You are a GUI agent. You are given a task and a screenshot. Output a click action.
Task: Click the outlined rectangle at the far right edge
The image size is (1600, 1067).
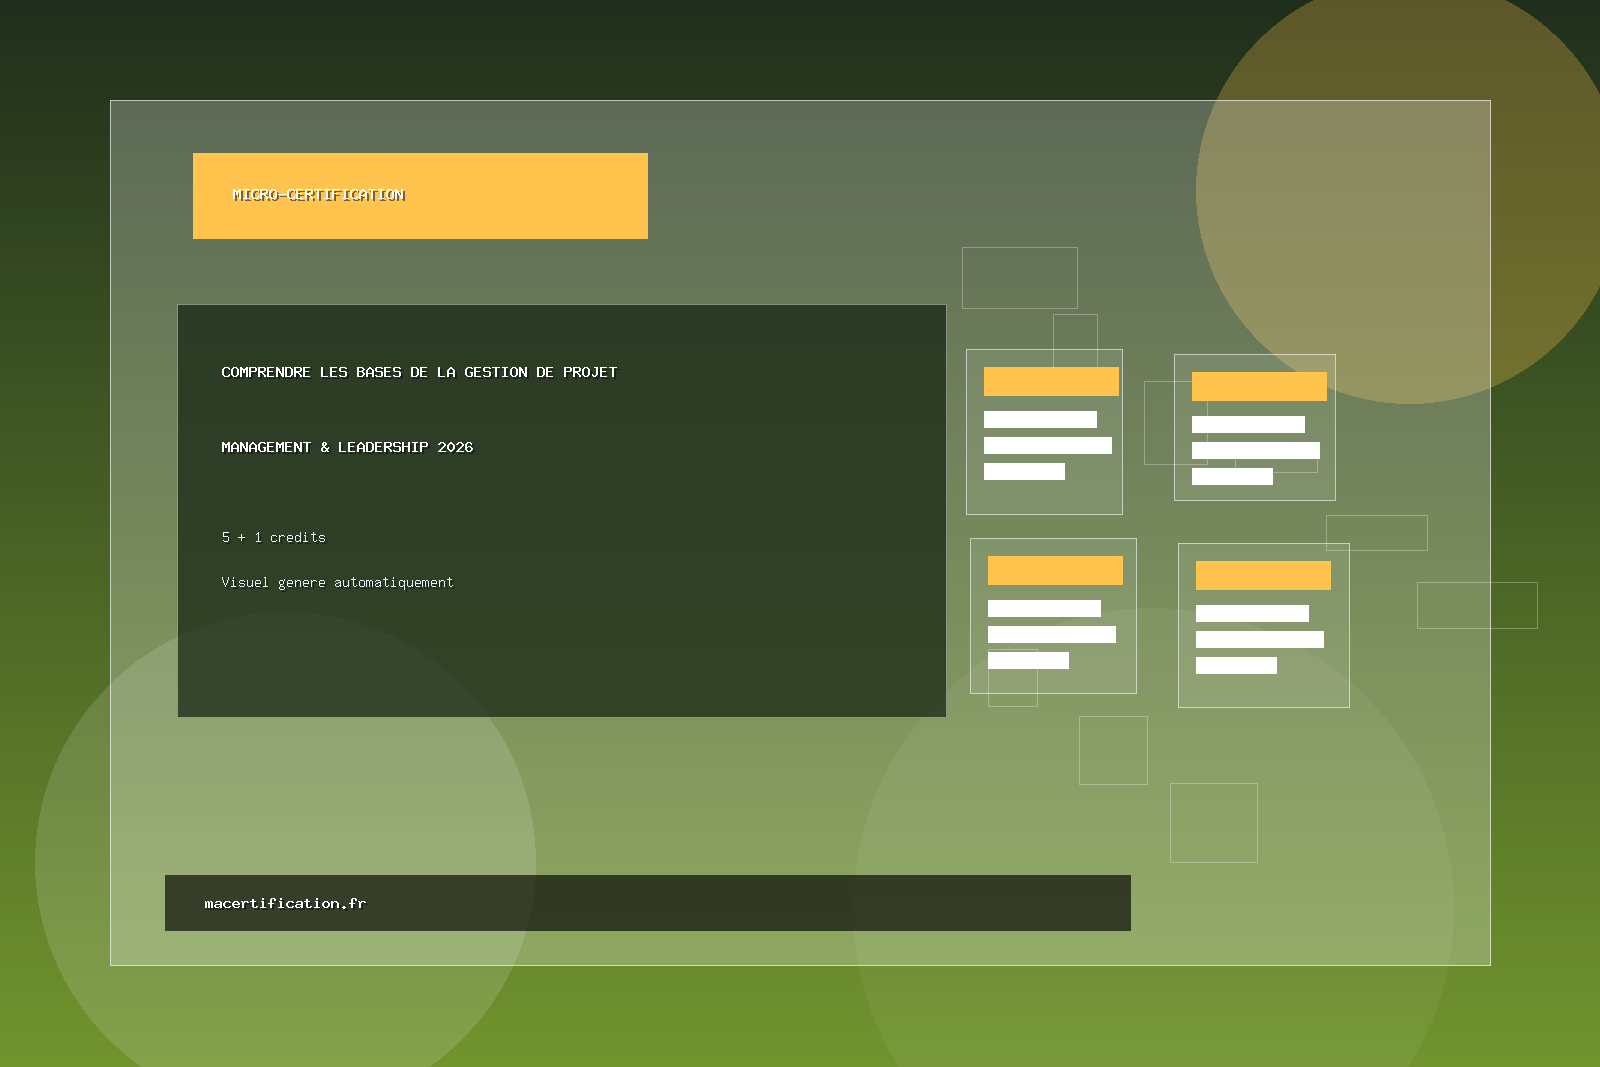tap(1476, 605)
